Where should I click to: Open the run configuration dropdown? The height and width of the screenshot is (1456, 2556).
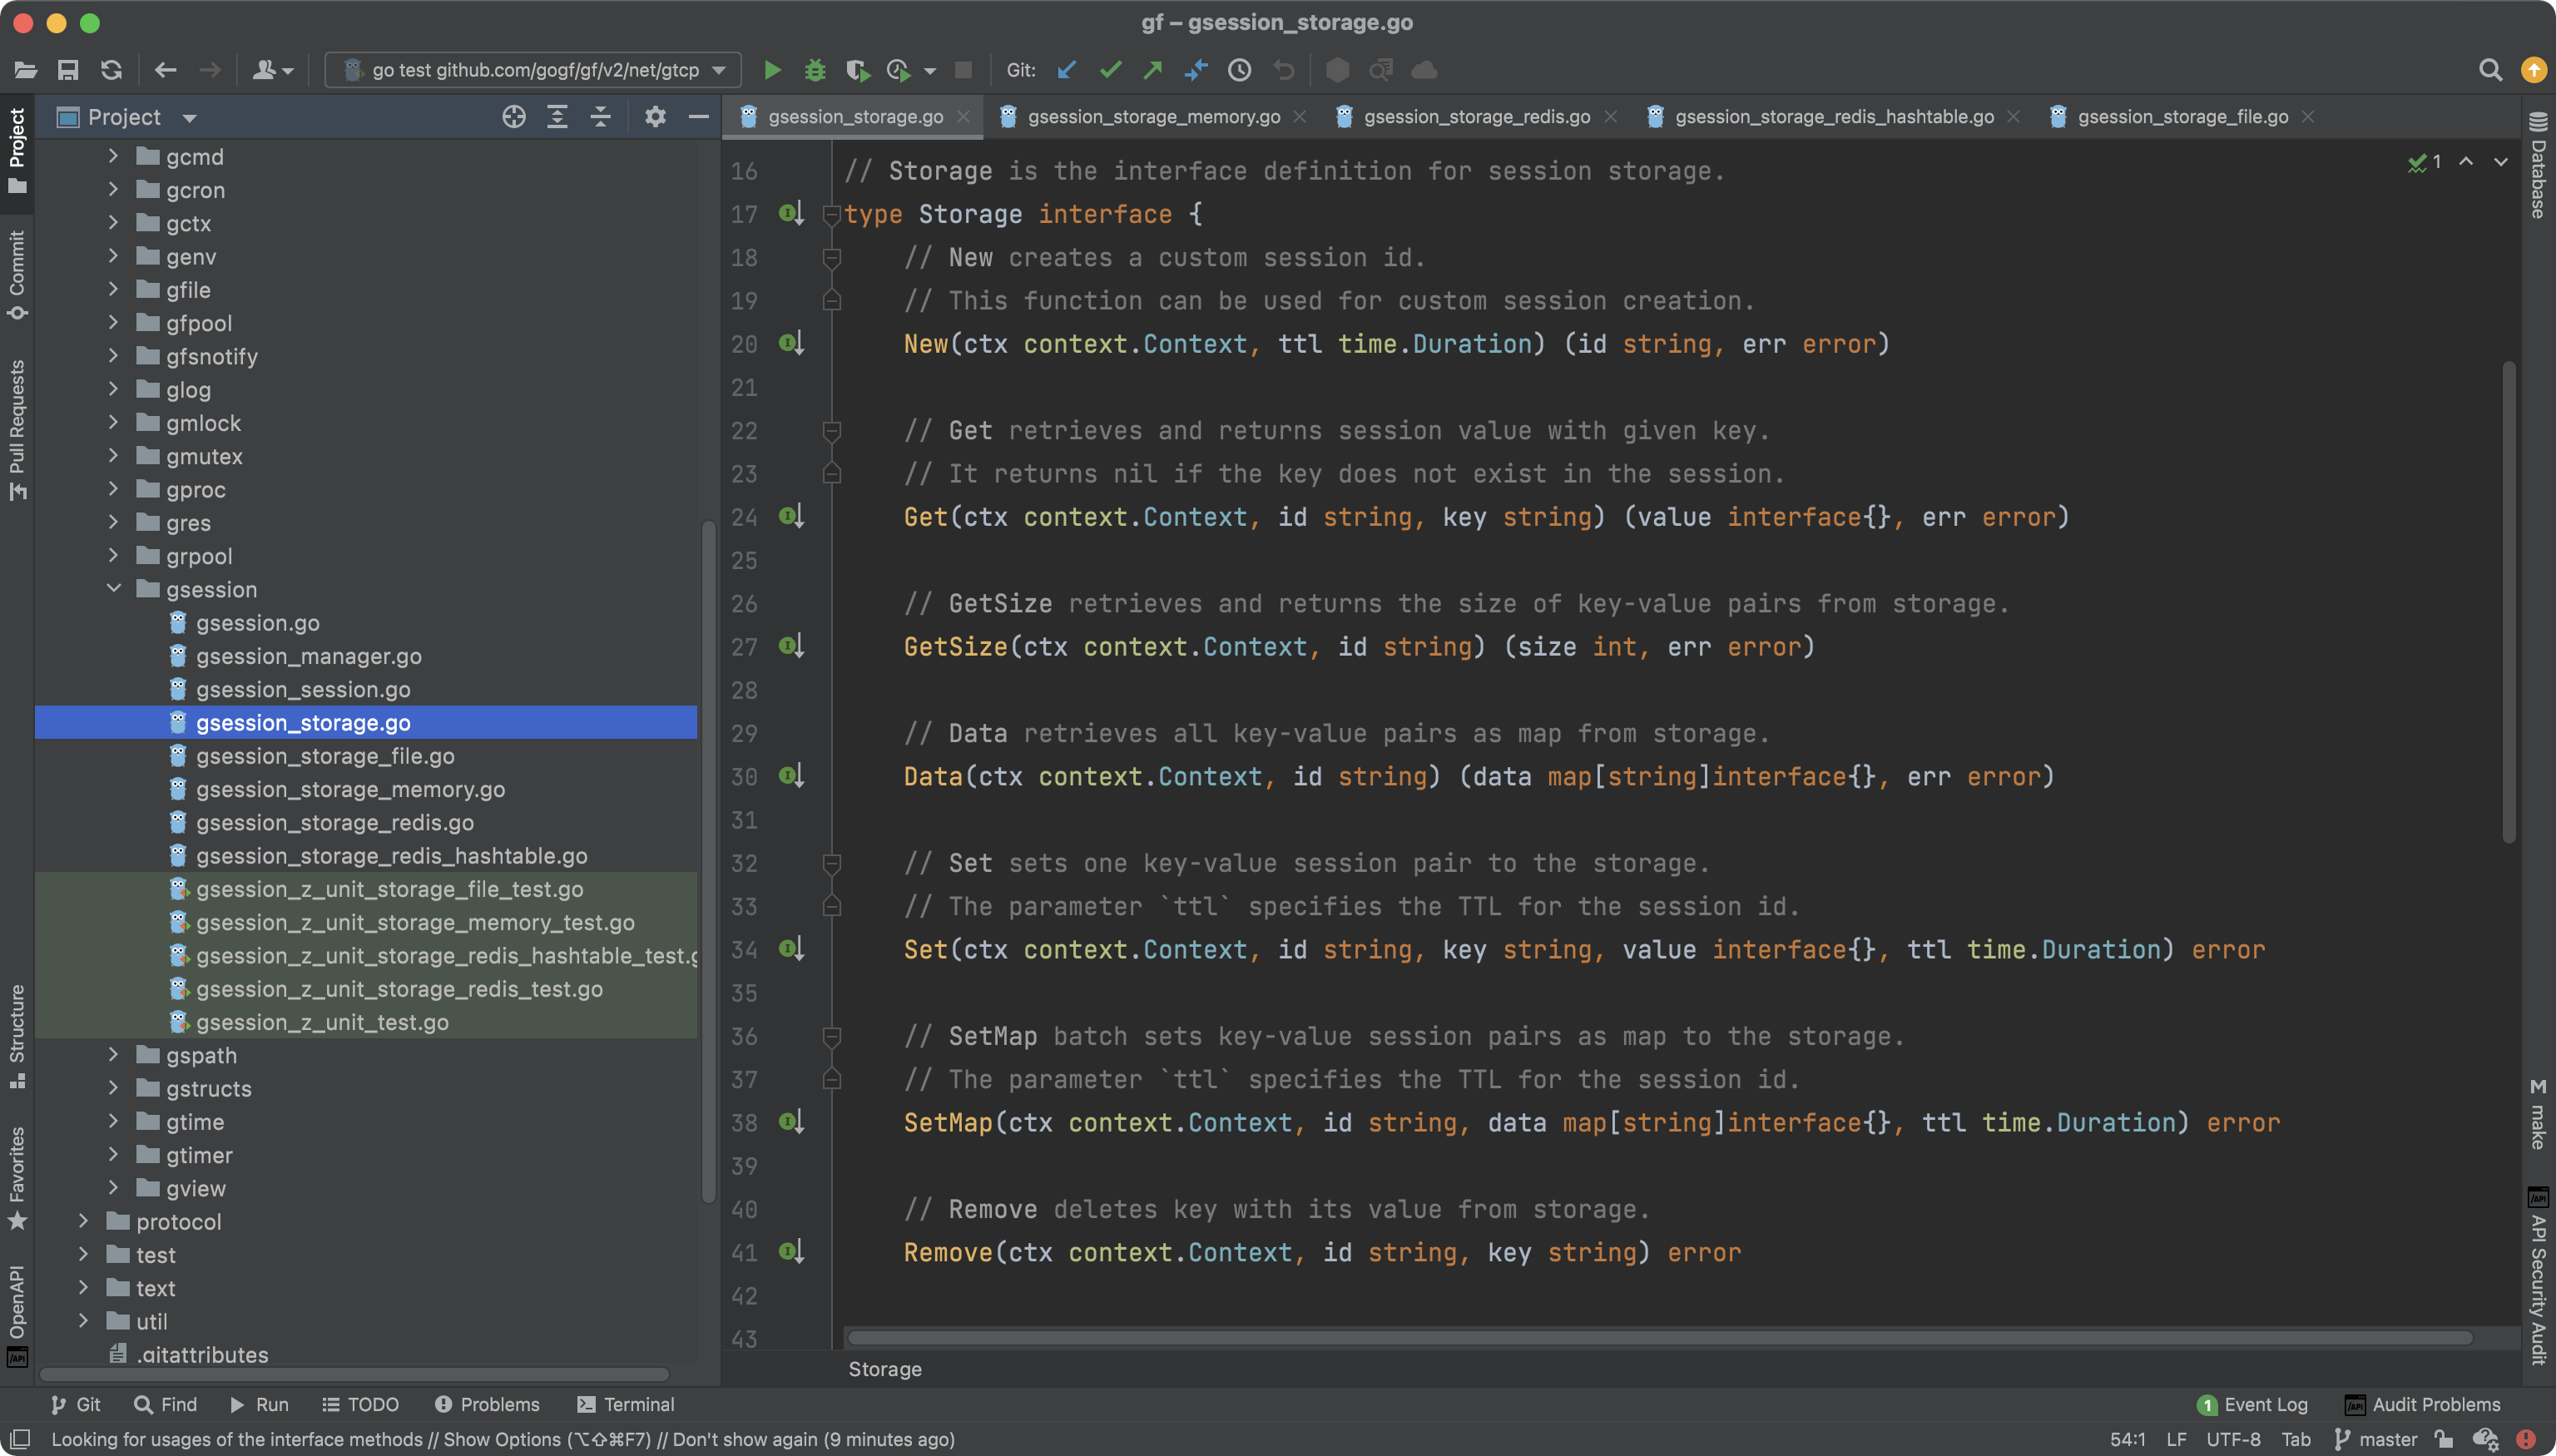pyautogui.click(x=534, y=70)
